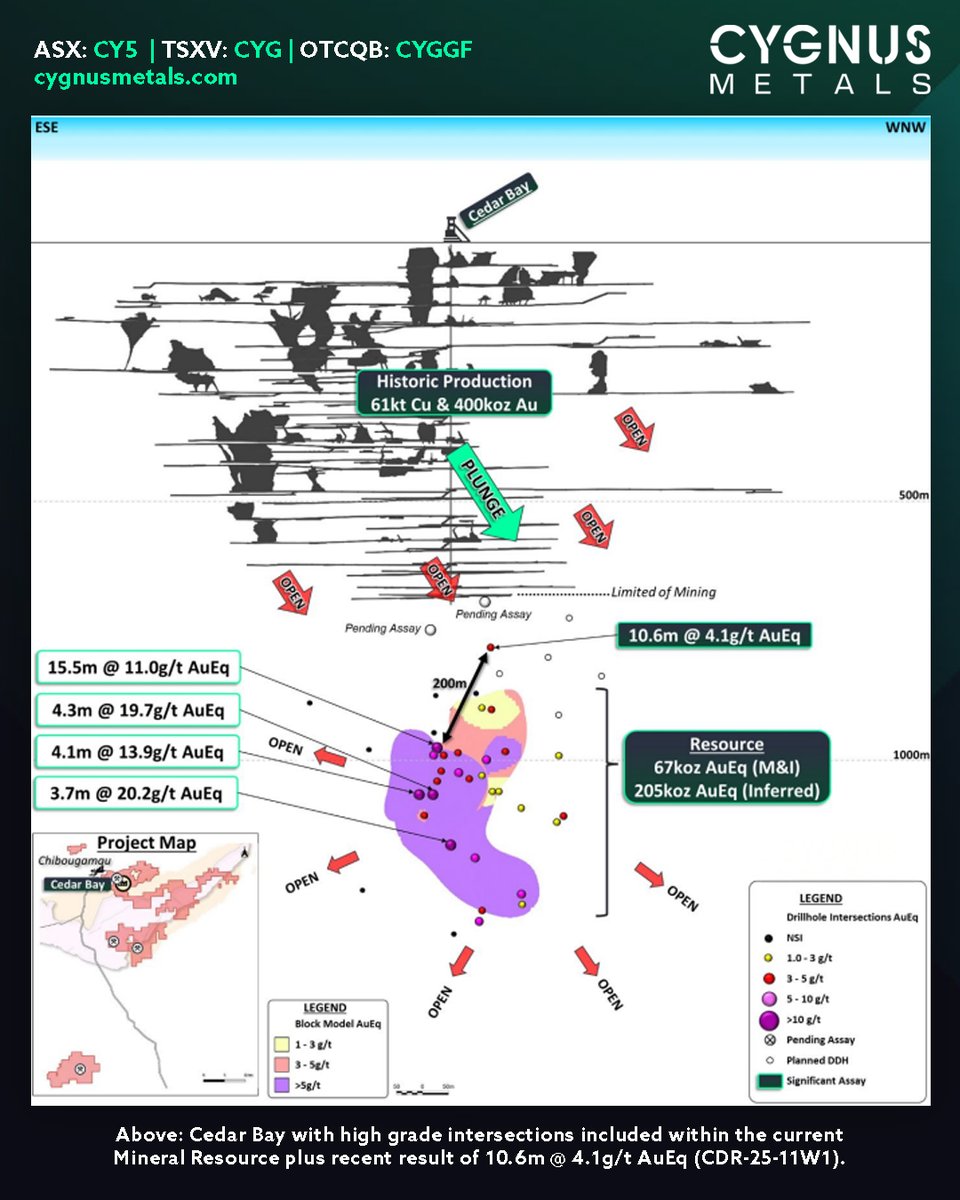Viewport: 960px width, 1200px height.
Task: Select the 5 - 10 g/t magenta legend dot
Action: tap(768, 999)
